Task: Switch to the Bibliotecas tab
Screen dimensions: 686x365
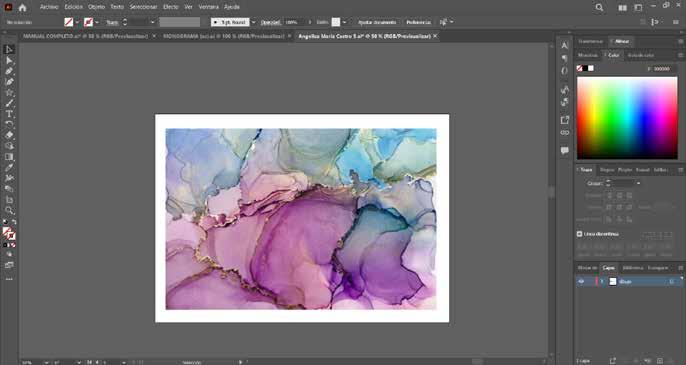Action: tap(633, 268)
